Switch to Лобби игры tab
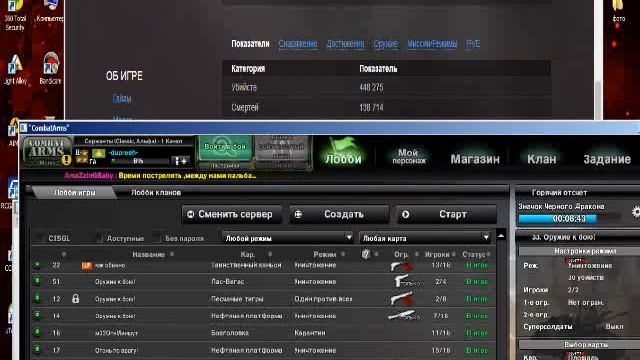The height and width of the screenshot is (360, 640). click(75, 192)
